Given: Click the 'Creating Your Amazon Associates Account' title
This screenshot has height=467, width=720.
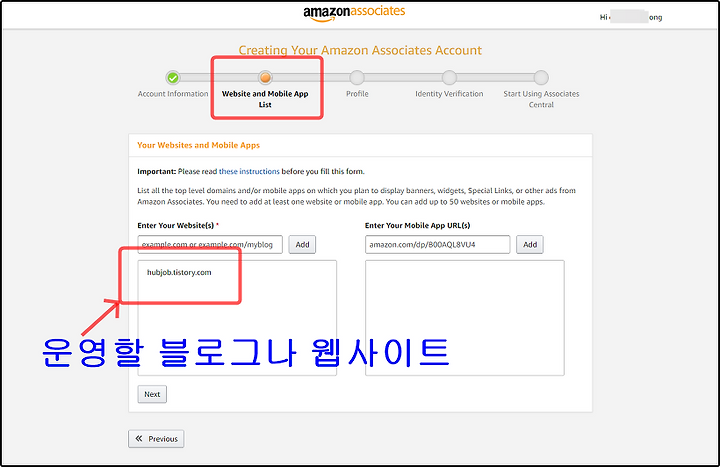Looking at the screenshot, I should coord(360,50).
